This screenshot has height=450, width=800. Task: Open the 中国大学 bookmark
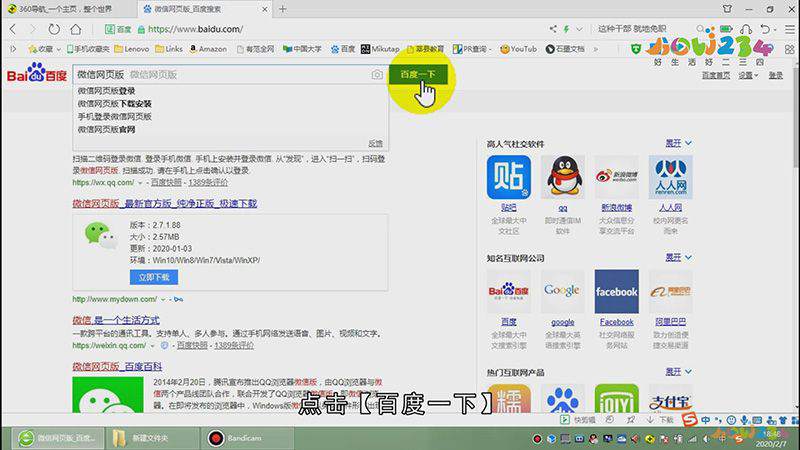(x=302, y=49)
